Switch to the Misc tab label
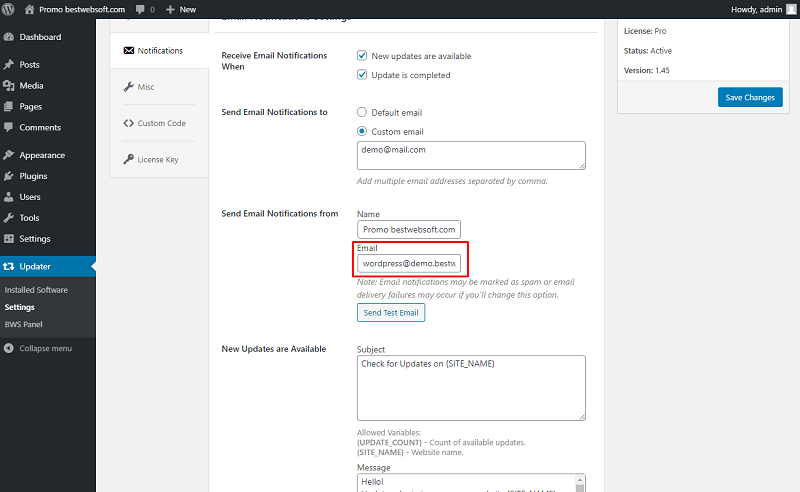800x492 pixels. (146, 87)
